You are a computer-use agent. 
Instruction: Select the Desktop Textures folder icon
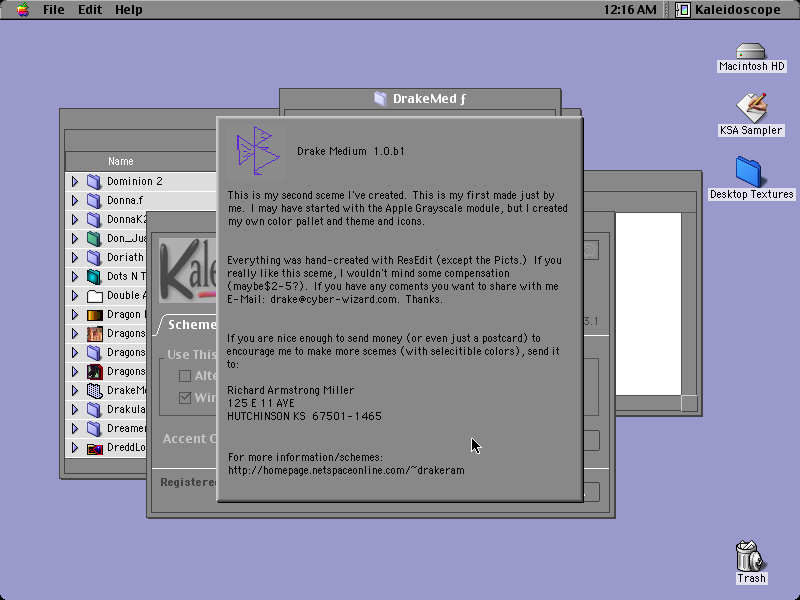[748, 172]
